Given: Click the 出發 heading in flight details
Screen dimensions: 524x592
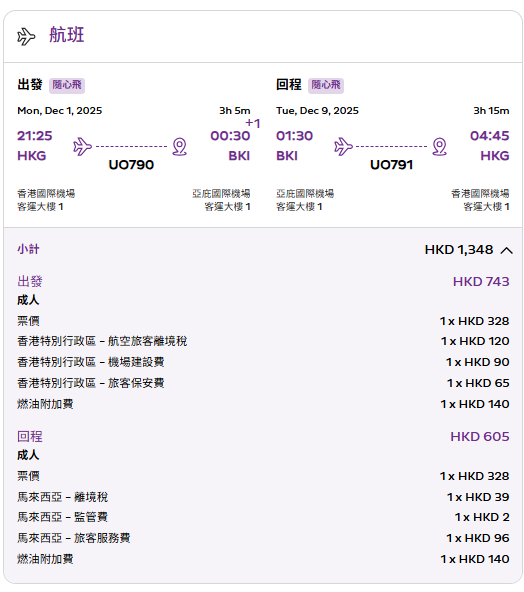Looking at the screenshot, I should click(x=30, y=84).
